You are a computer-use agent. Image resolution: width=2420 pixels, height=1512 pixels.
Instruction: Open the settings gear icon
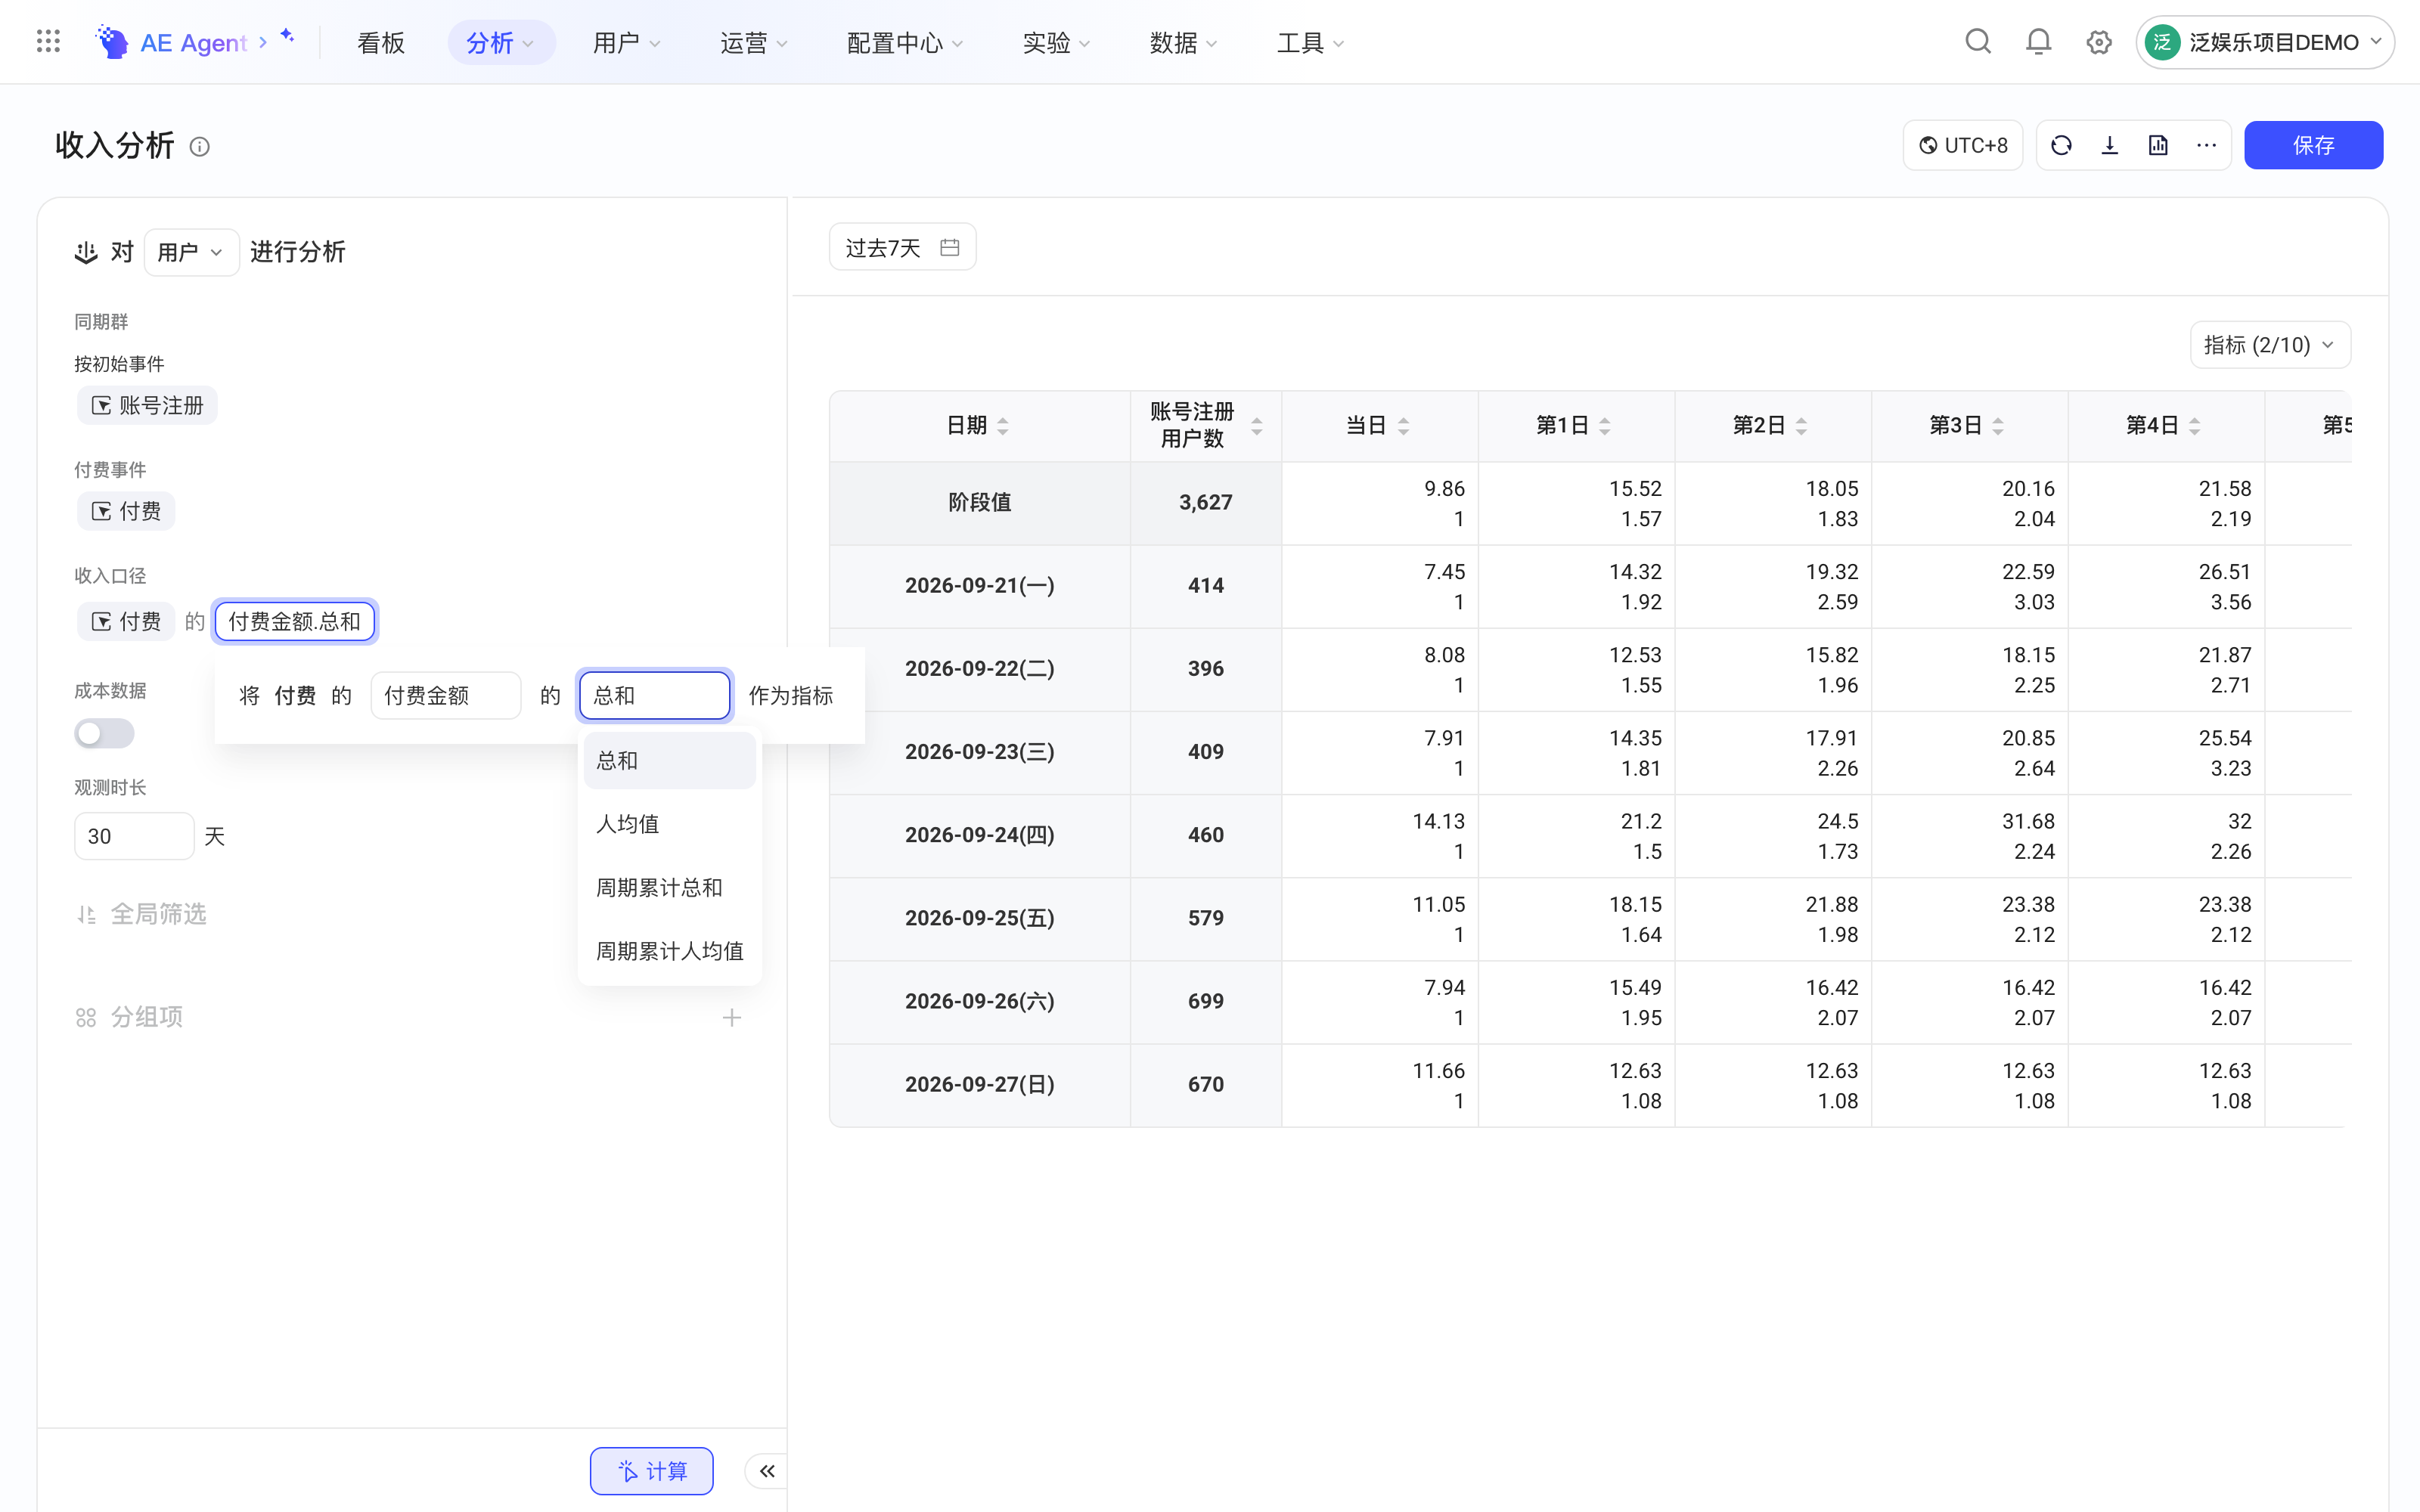(x=2099, y=42)
